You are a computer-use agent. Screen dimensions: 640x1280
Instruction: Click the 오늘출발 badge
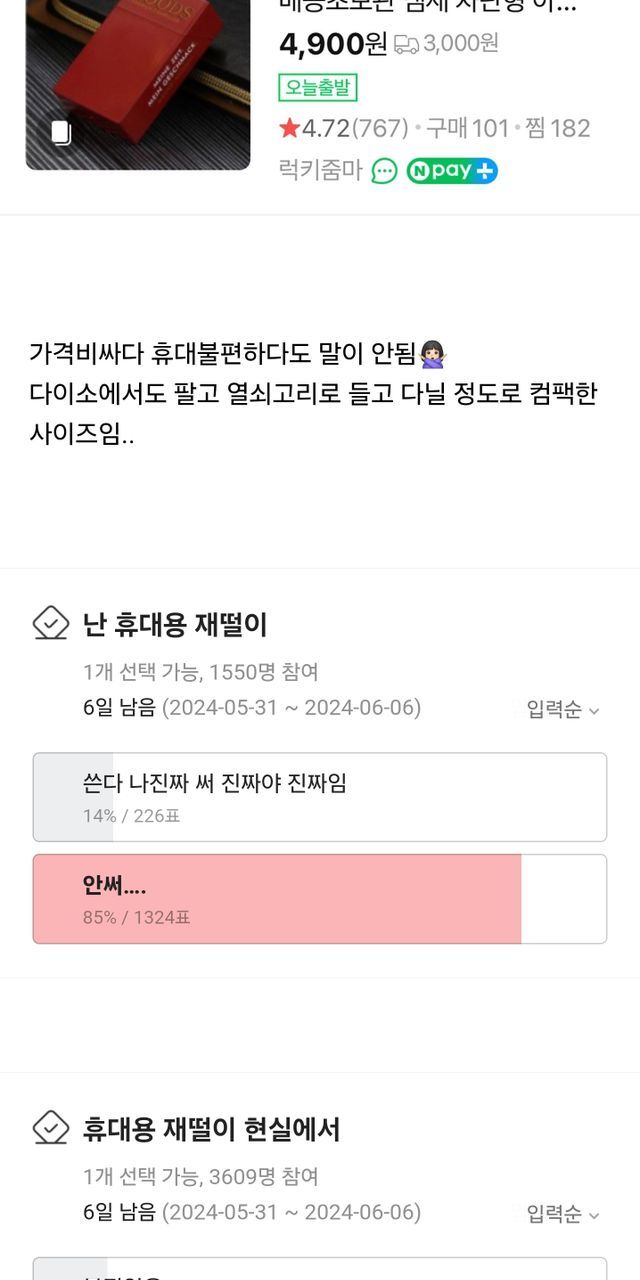point(317,88)
